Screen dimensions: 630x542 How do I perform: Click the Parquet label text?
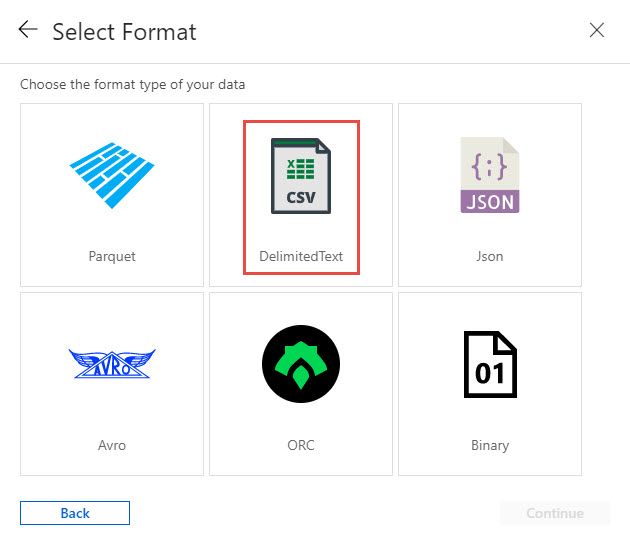112,256
